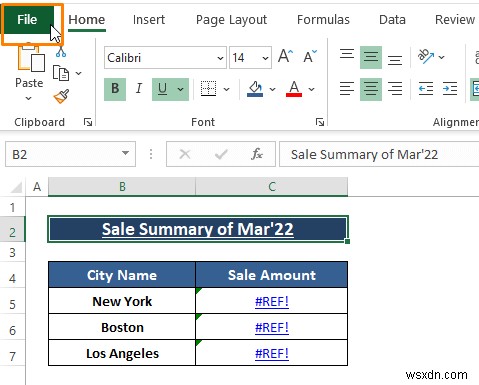Select the City Name header cell
This screenshot has width=479, height=385.
(x=122, y=275)
